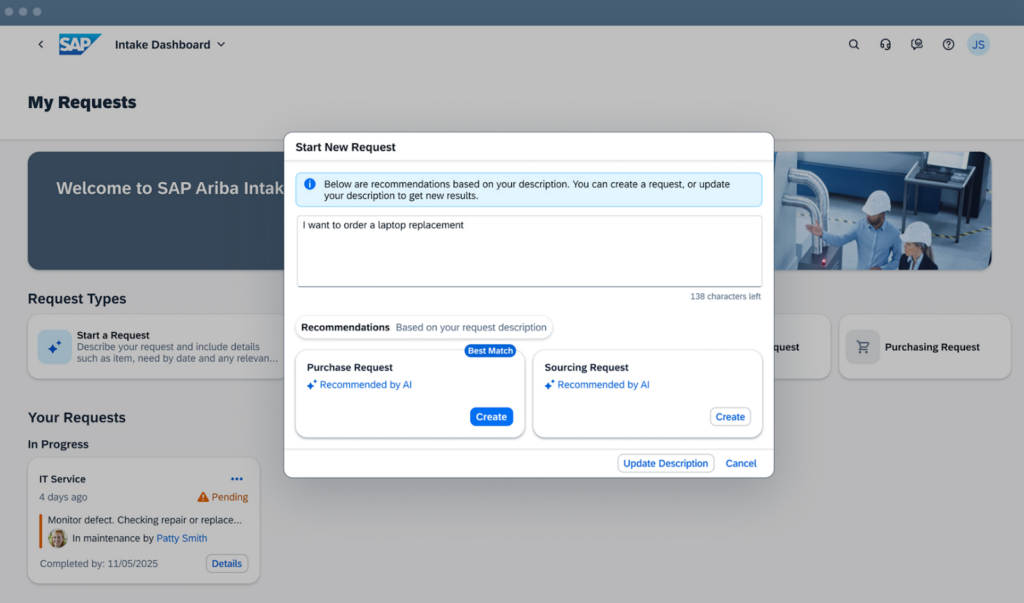The height and width of the screenshot is (603, 1024).
Task: Open the help question mark icon
Action: 948,44
